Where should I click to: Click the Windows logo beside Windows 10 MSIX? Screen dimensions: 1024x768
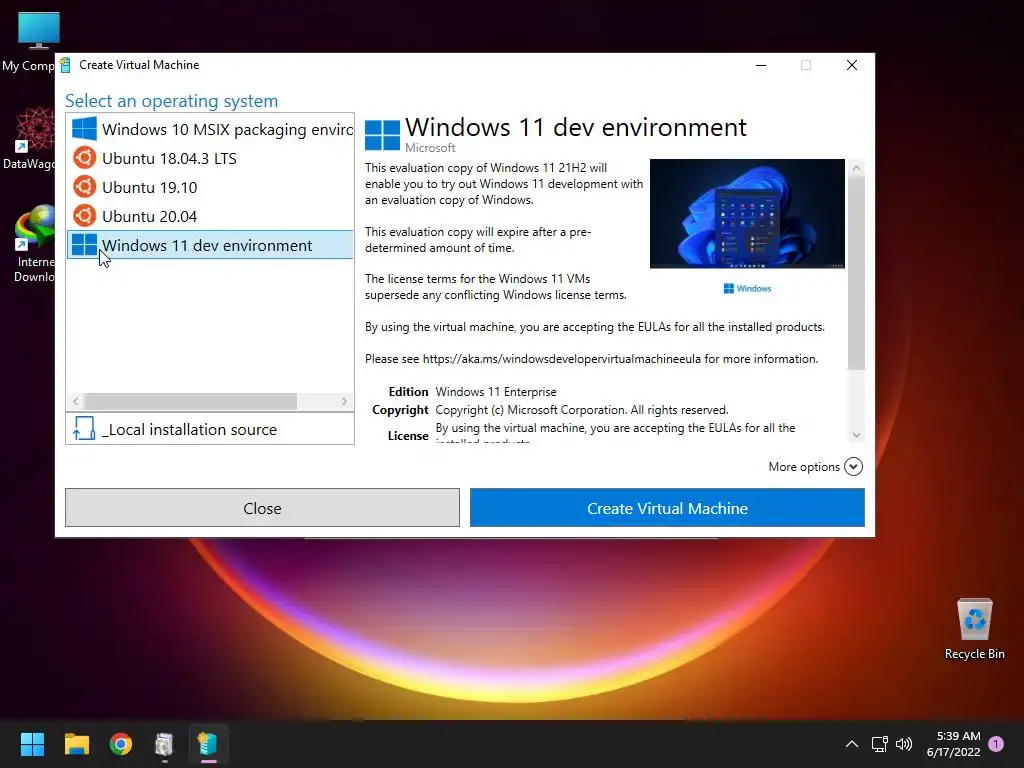pos(84,128)
